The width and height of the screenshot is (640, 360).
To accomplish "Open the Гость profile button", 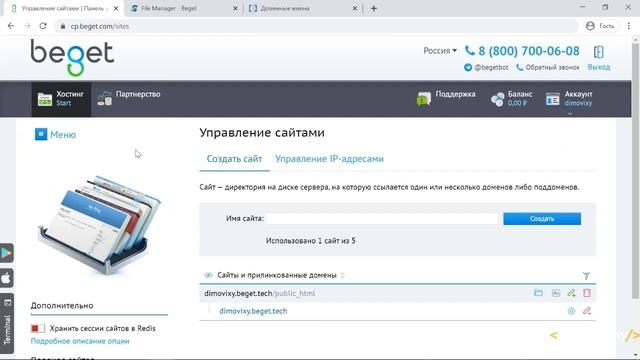I will (x=600, y=26).
